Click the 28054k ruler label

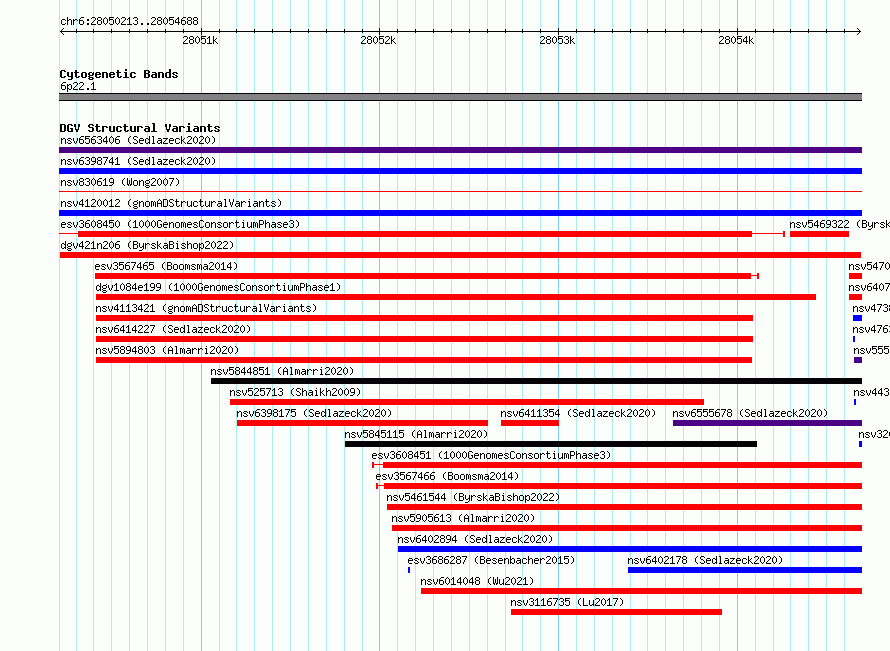[x=736, y=40]
